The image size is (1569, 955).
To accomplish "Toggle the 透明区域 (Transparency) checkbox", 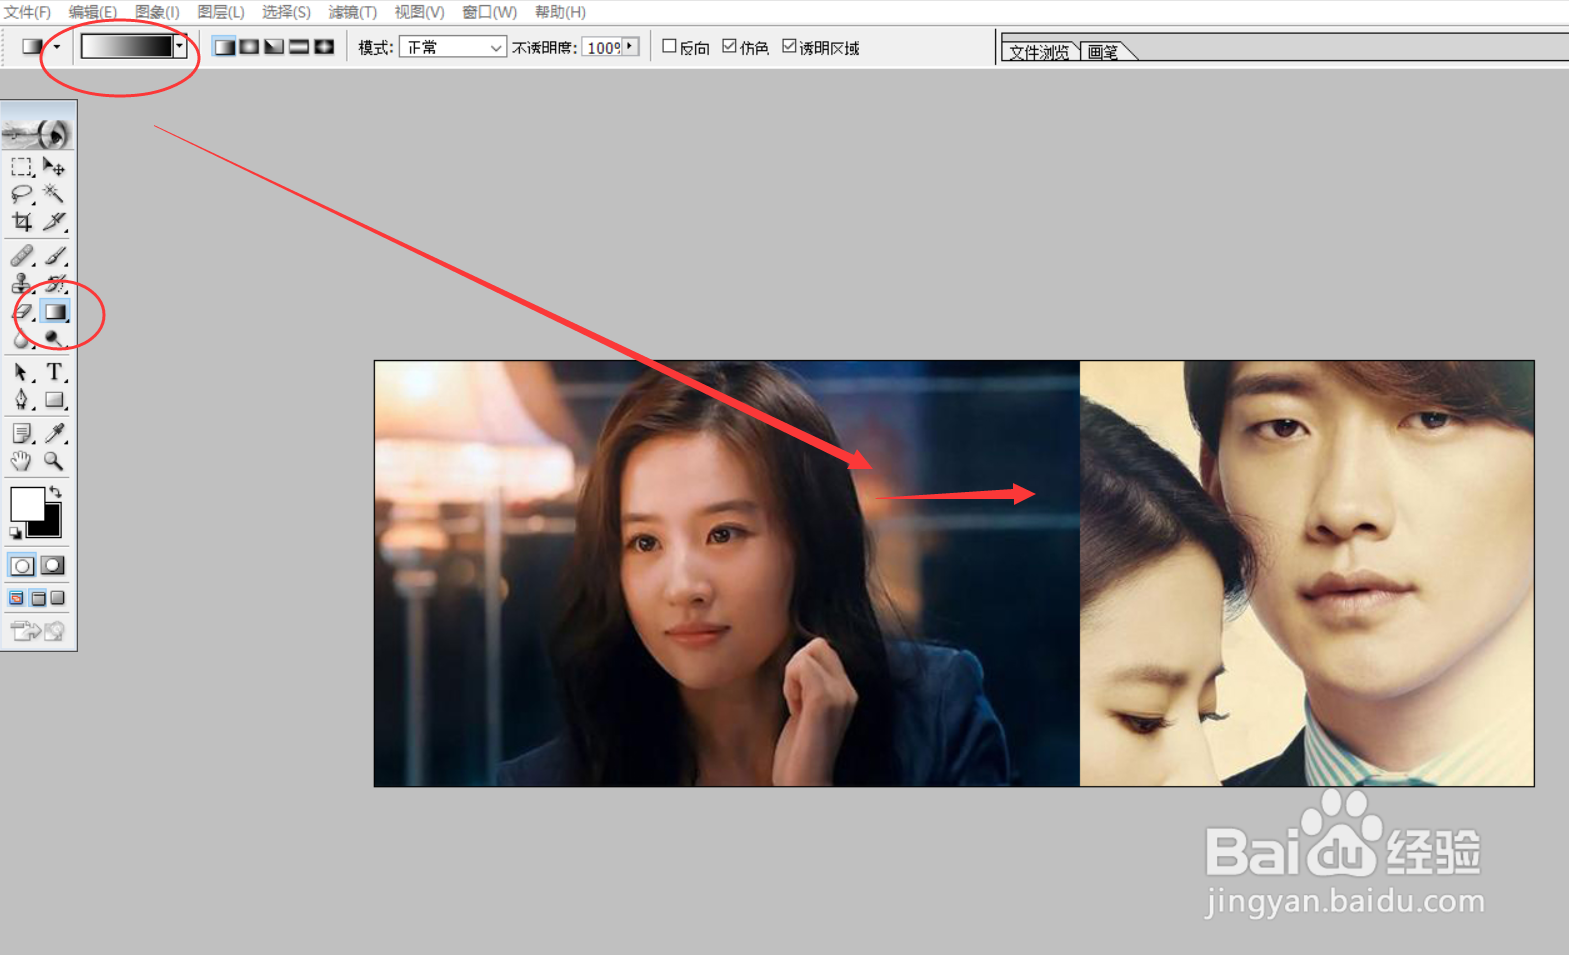I will [x=790, y=46].
